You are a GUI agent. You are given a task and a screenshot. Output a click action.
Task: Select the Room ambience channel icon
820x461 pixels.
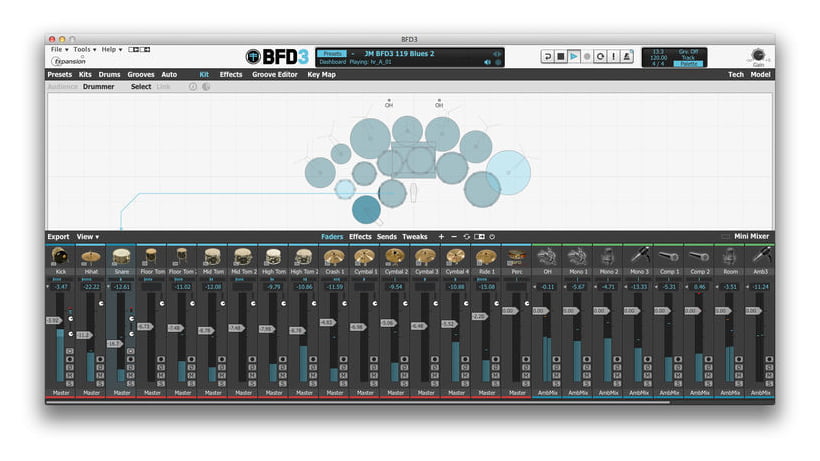(x=730, y=257)
